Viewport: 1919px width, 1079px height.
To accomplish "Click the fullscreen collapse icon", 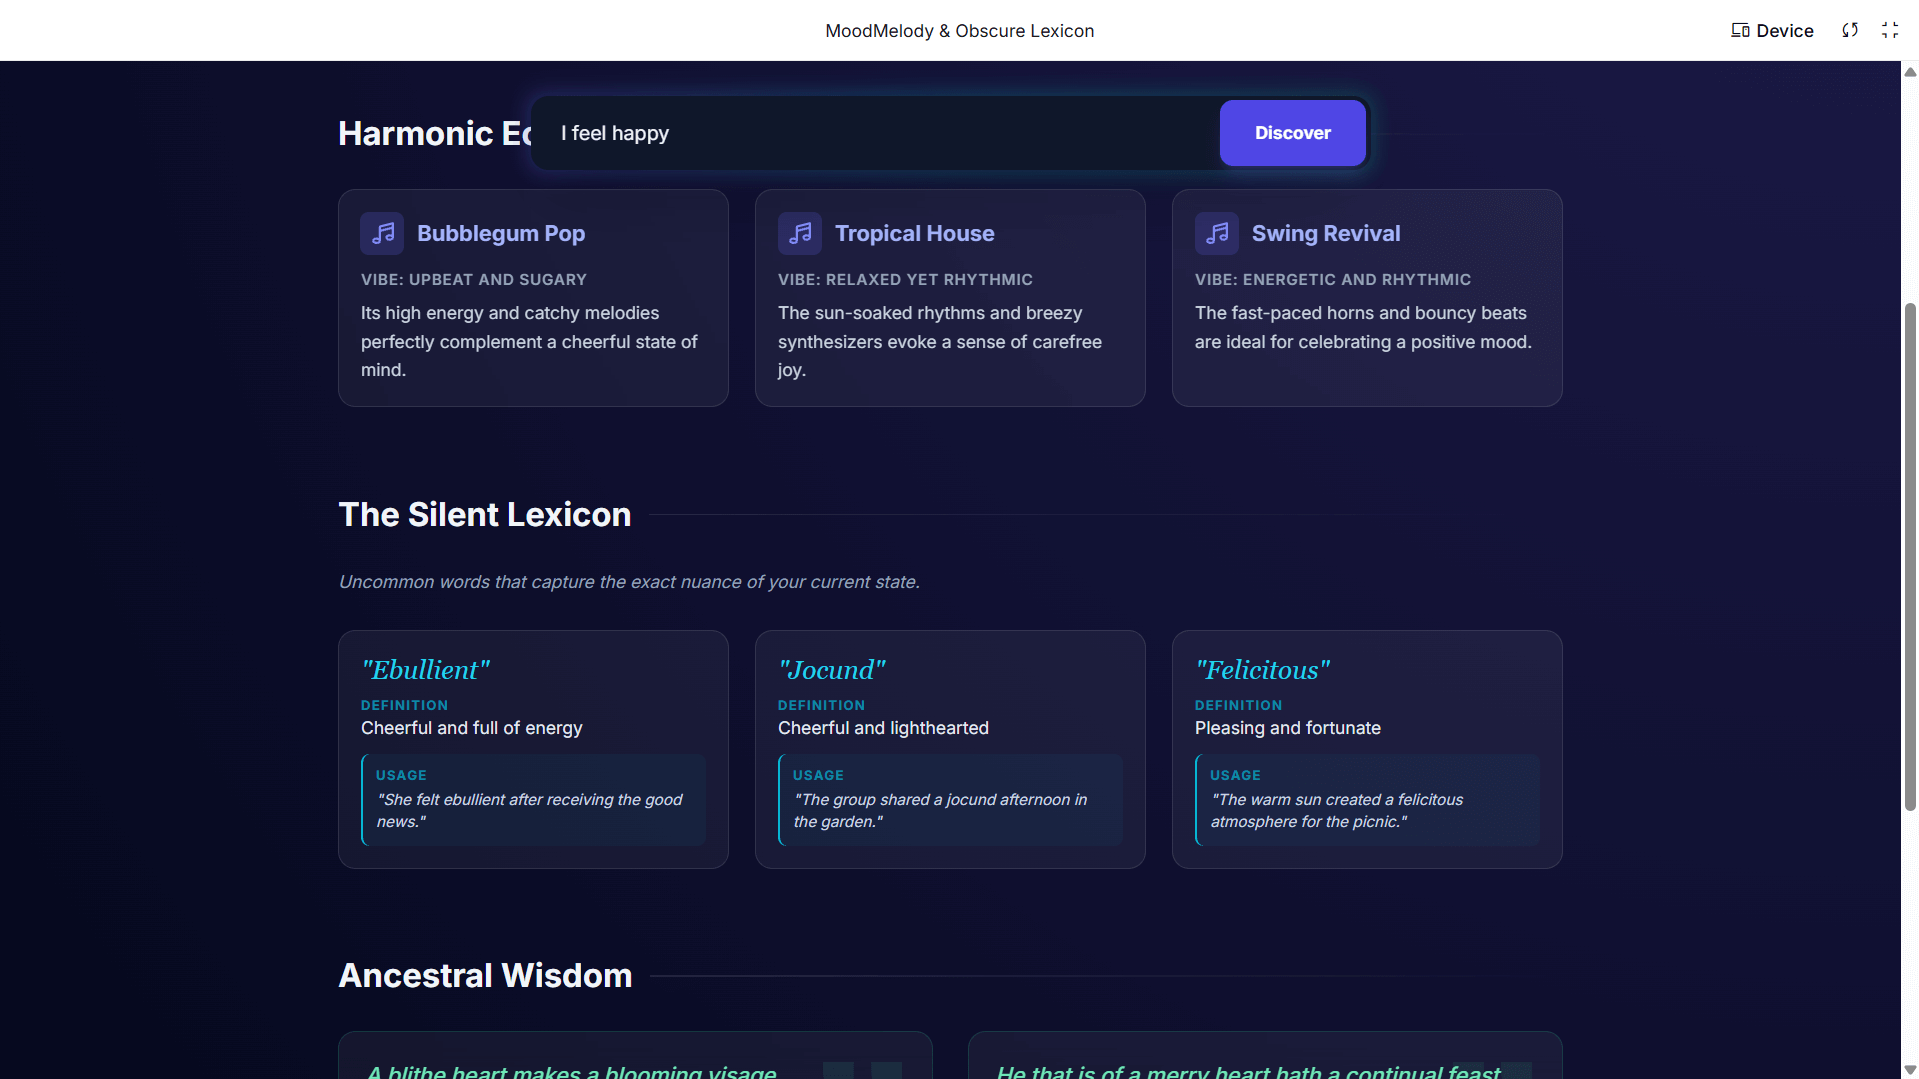I will click(1889, 31).
